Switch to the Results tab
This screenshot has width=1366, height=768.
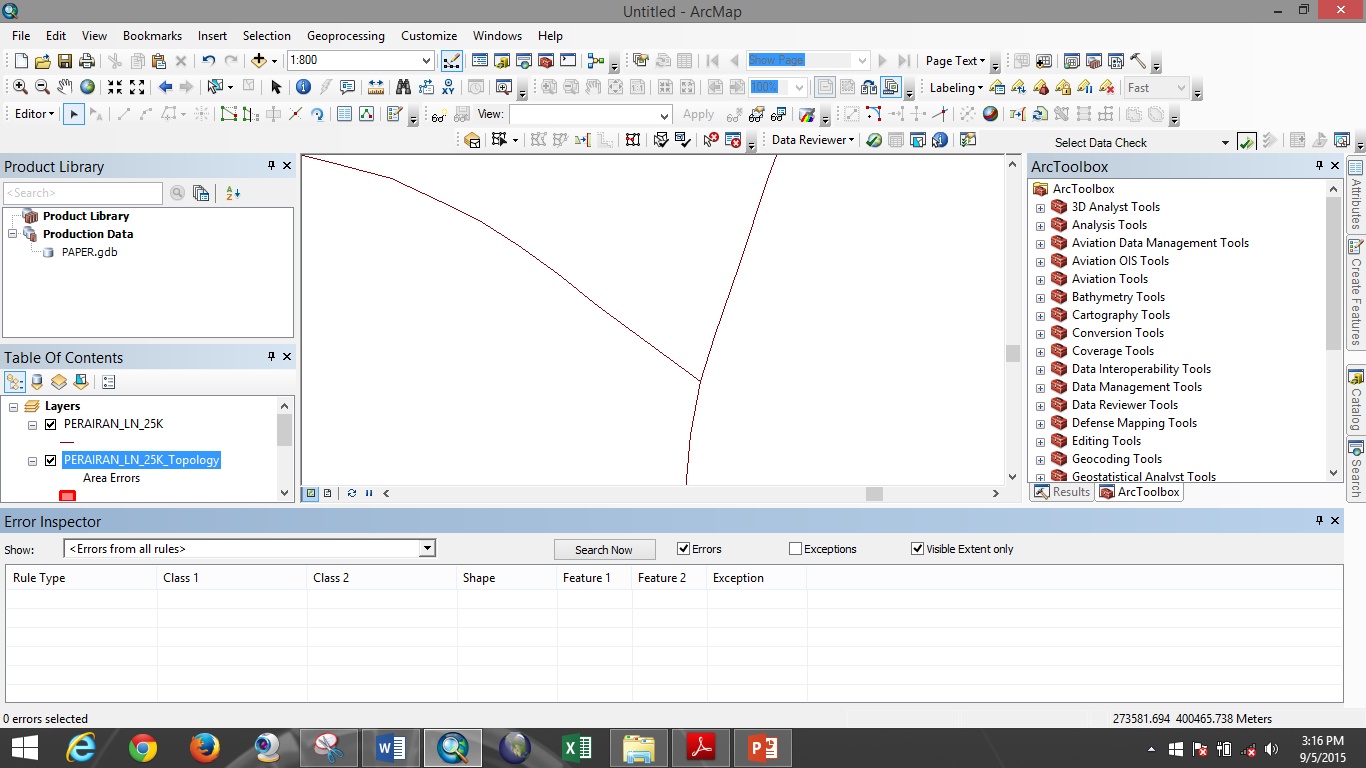point(1062,492)
